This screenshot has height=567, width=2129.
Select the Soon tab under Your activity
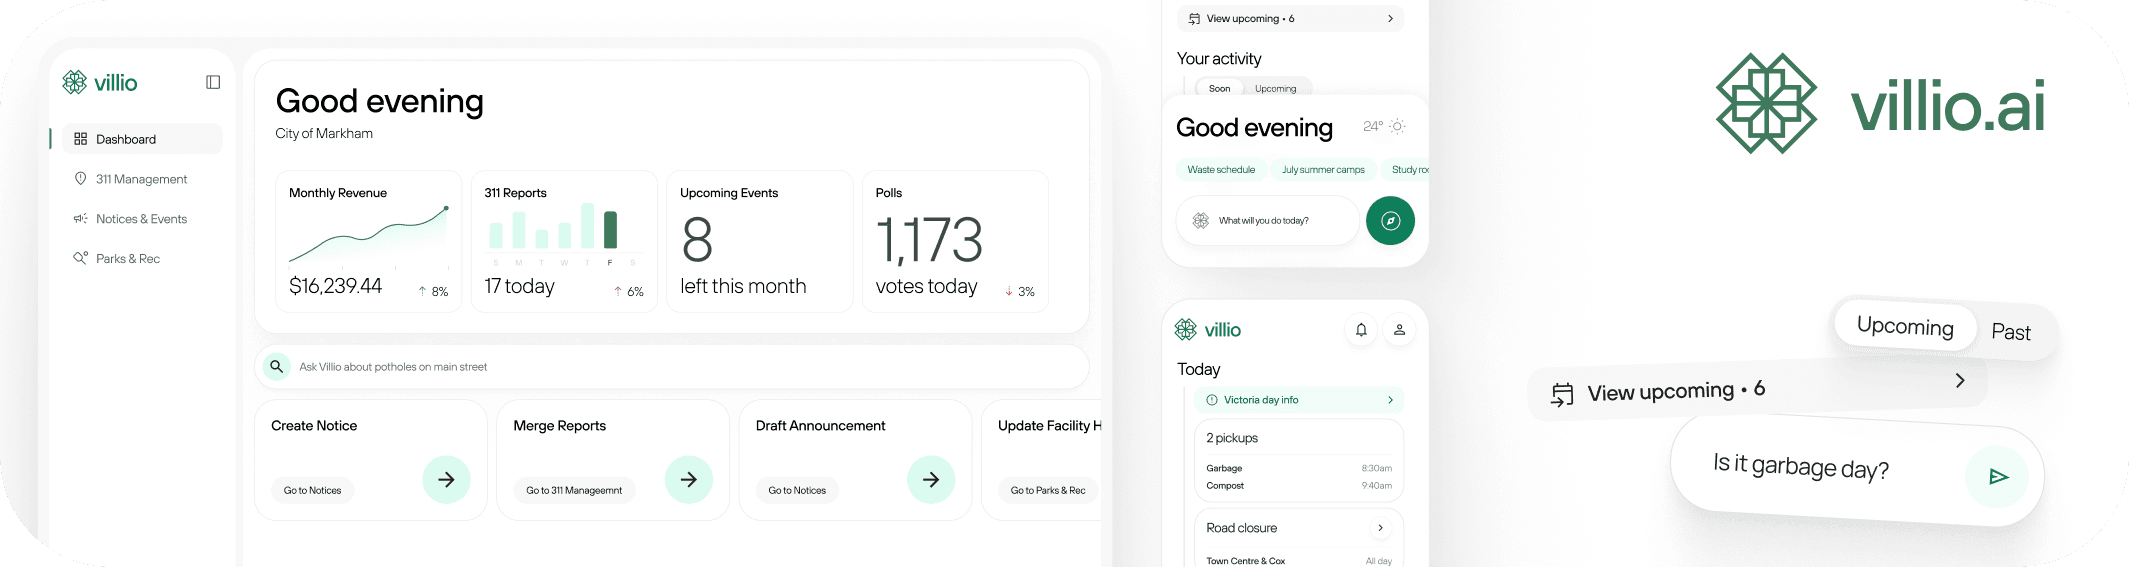pos(1220,88)
